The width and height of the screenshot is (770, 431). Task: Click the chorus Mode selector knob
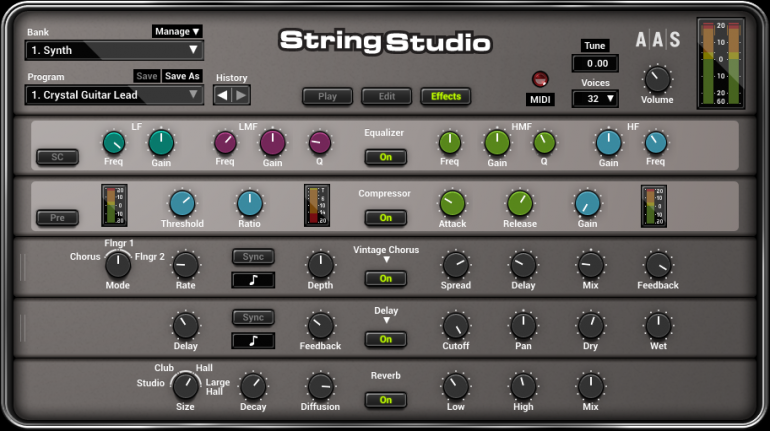click(118, 265)
